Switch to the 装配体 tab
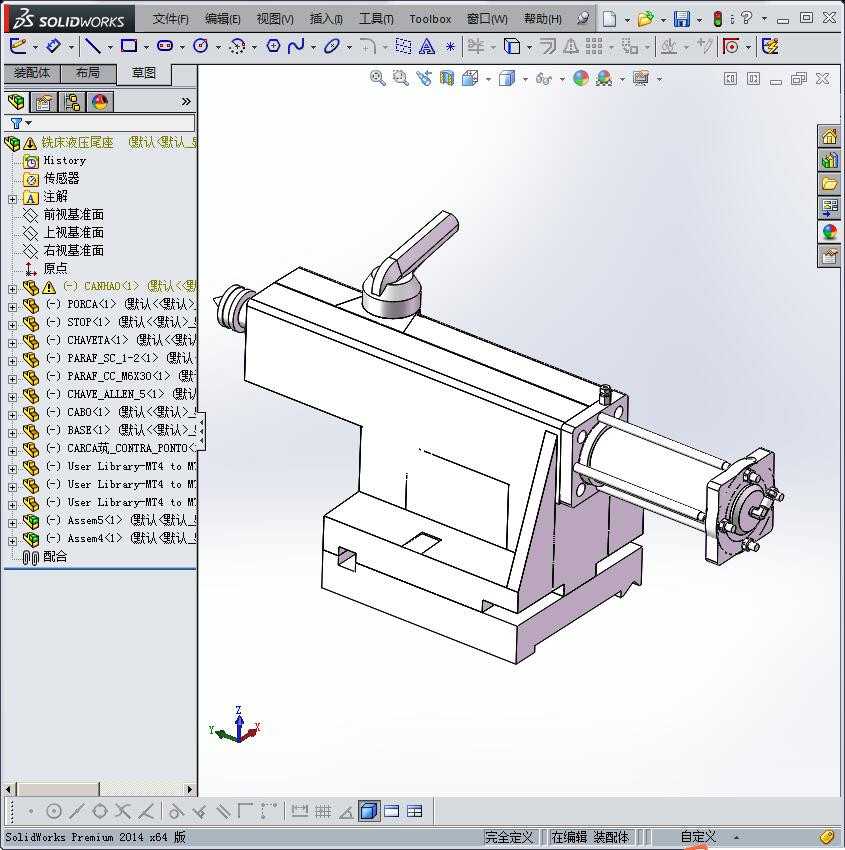Screen dimensions: 845x850 [32, 73]
